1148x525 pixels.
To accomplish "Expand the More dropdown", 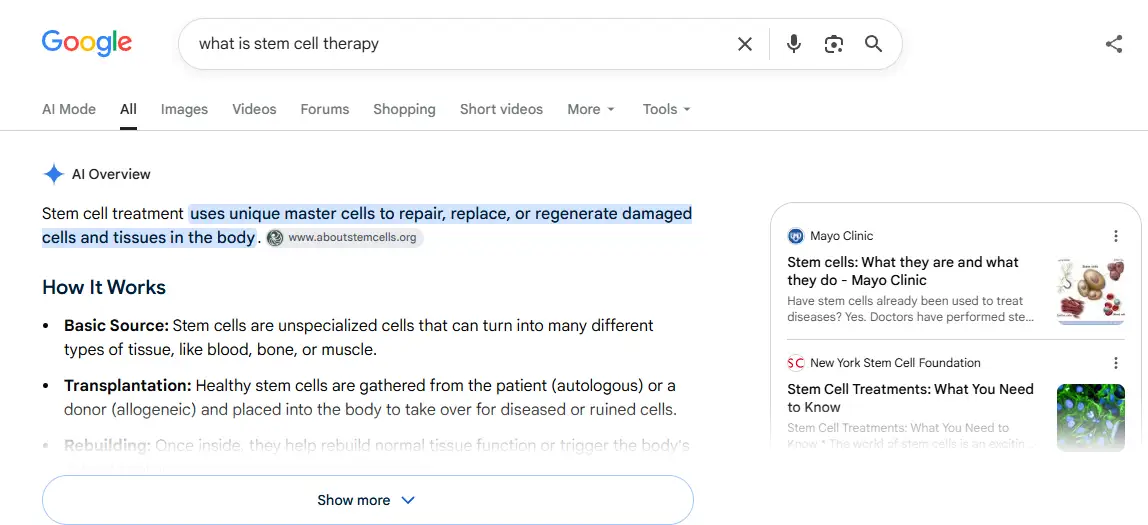I will (591, 109).
